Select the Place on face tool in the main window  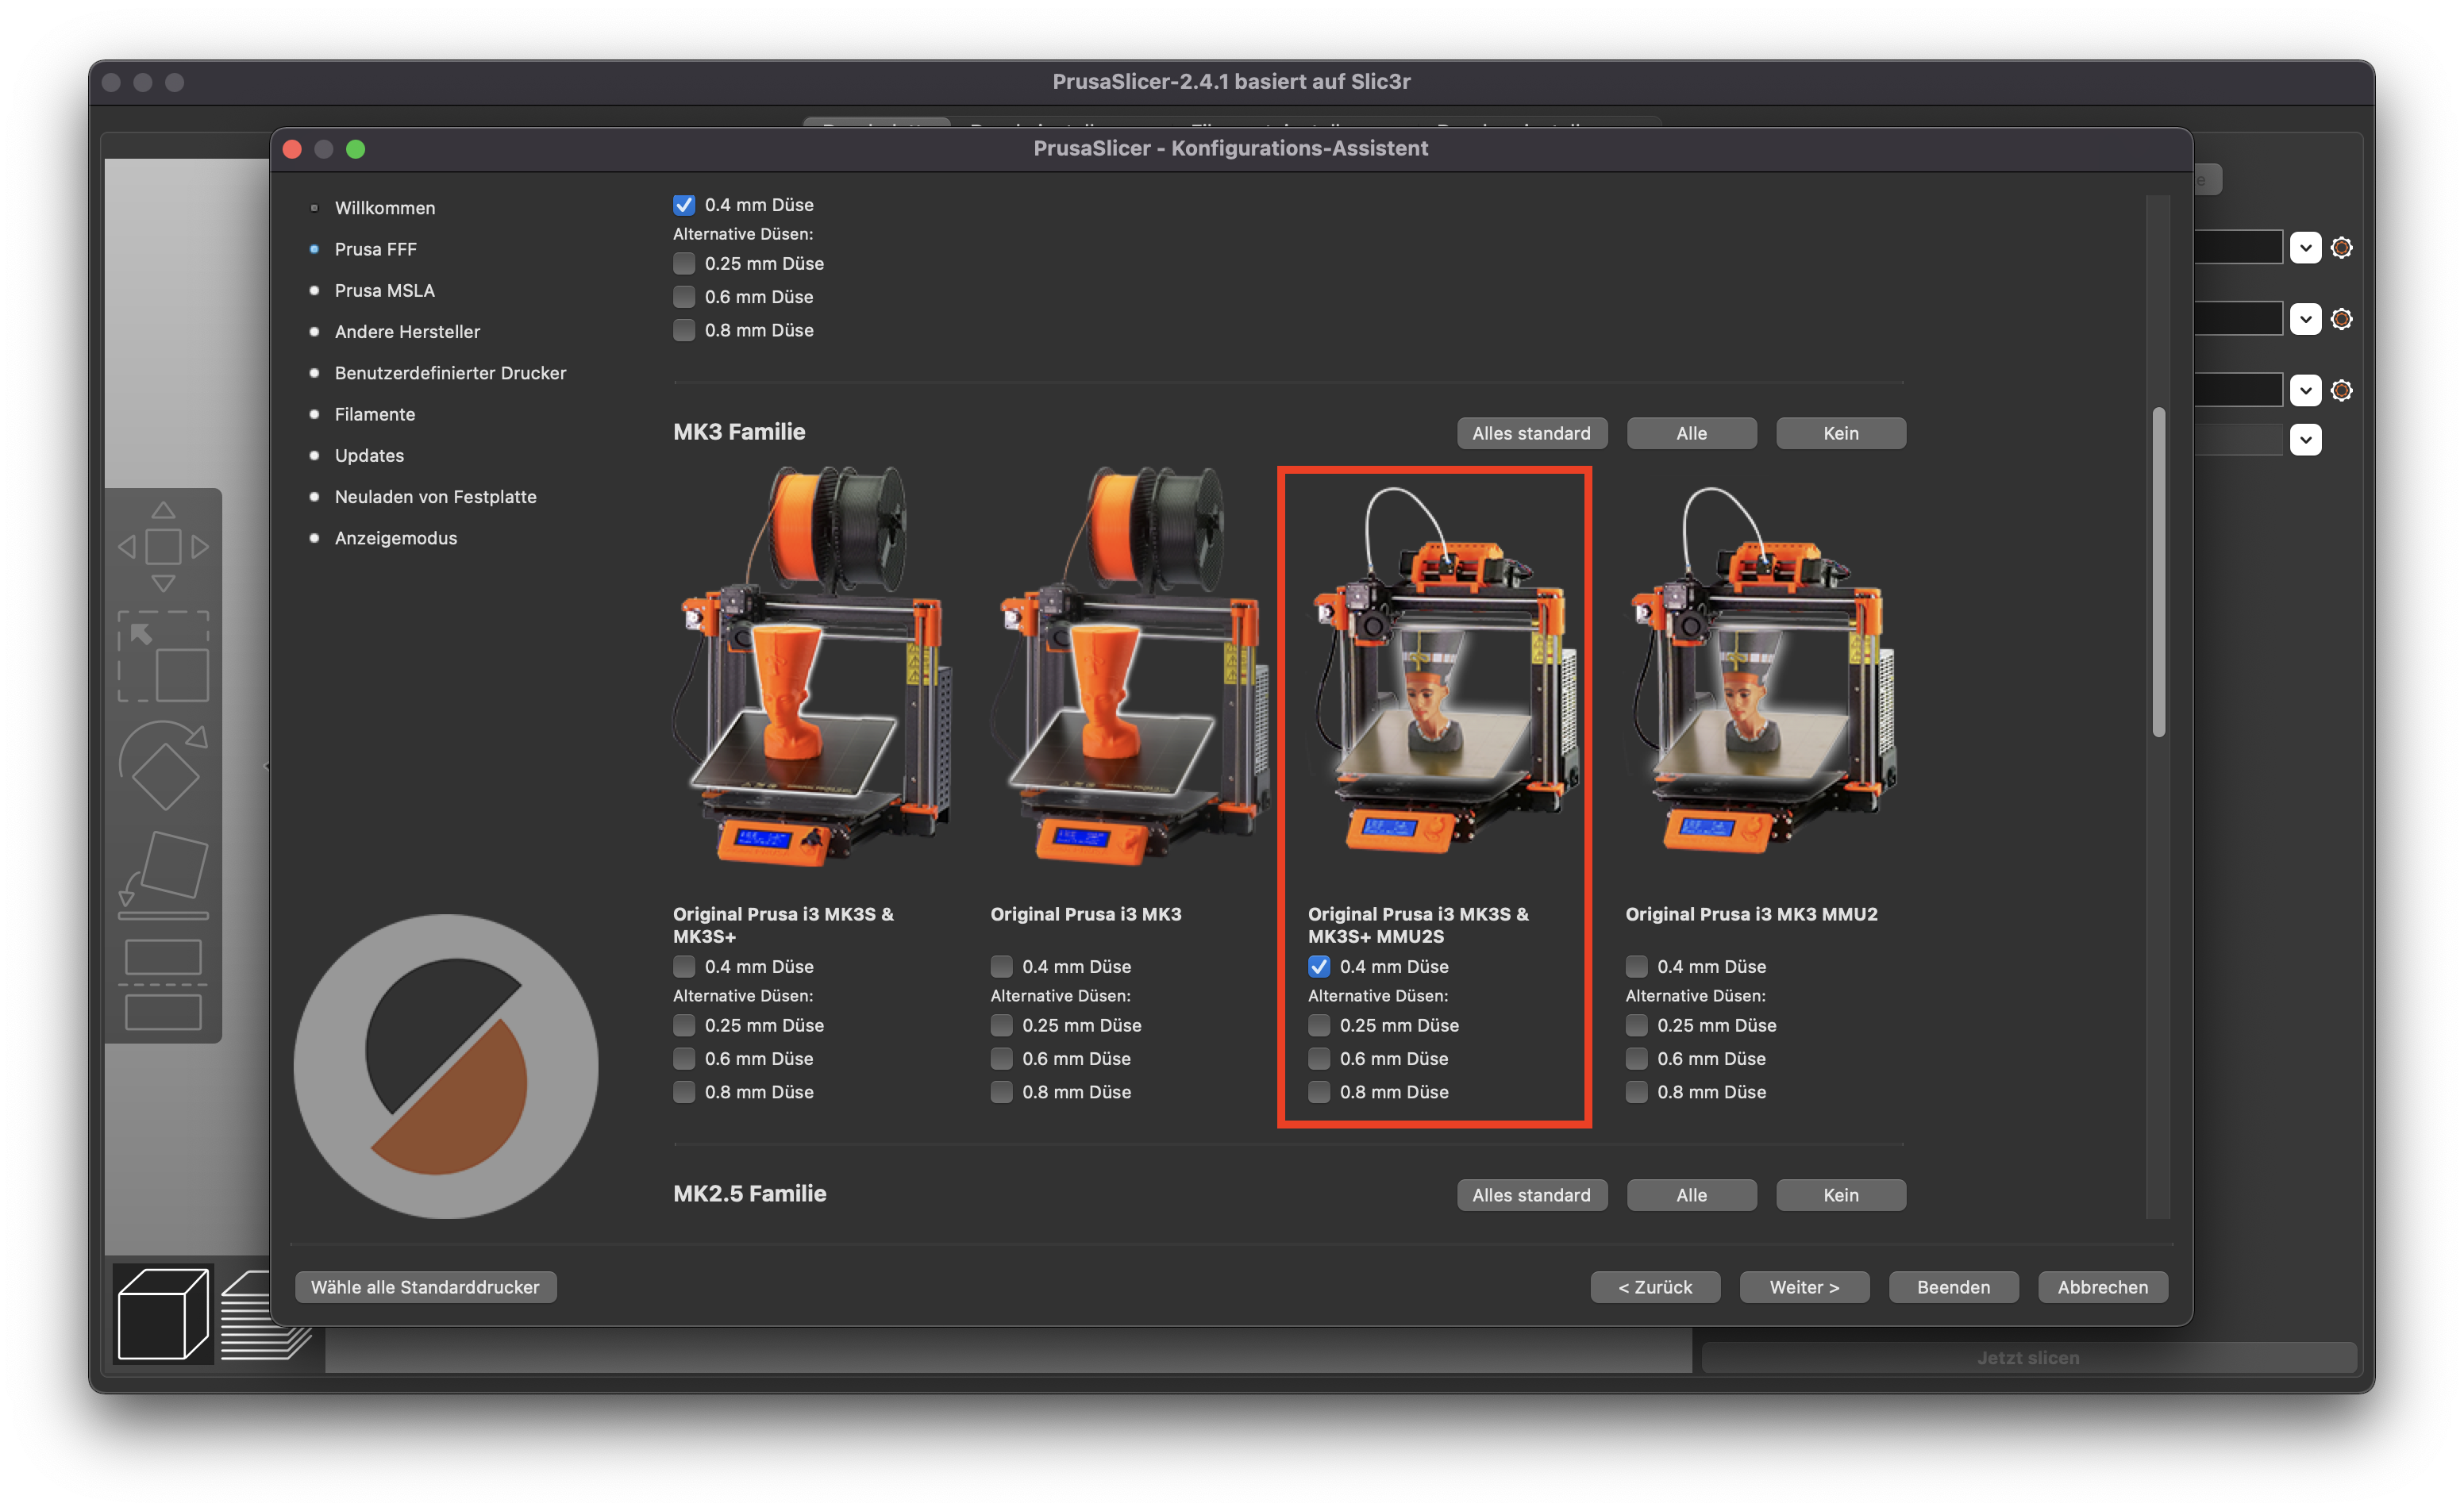(x=163, y=875)
